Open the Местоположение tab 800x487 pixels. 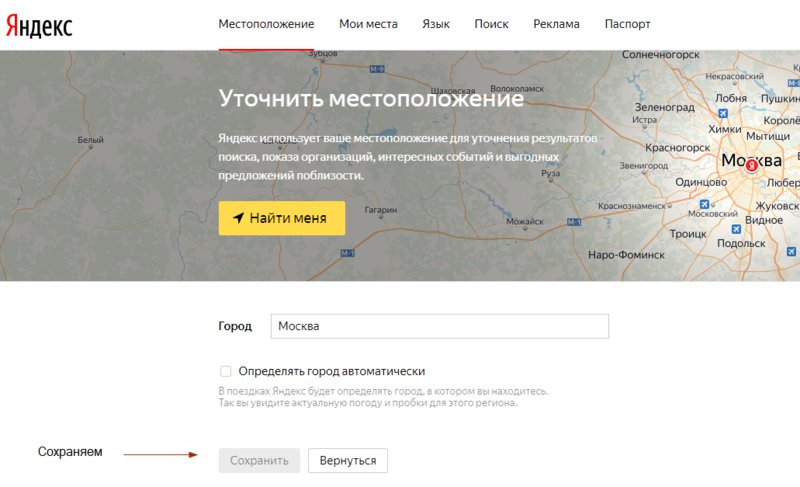point(266,24)
